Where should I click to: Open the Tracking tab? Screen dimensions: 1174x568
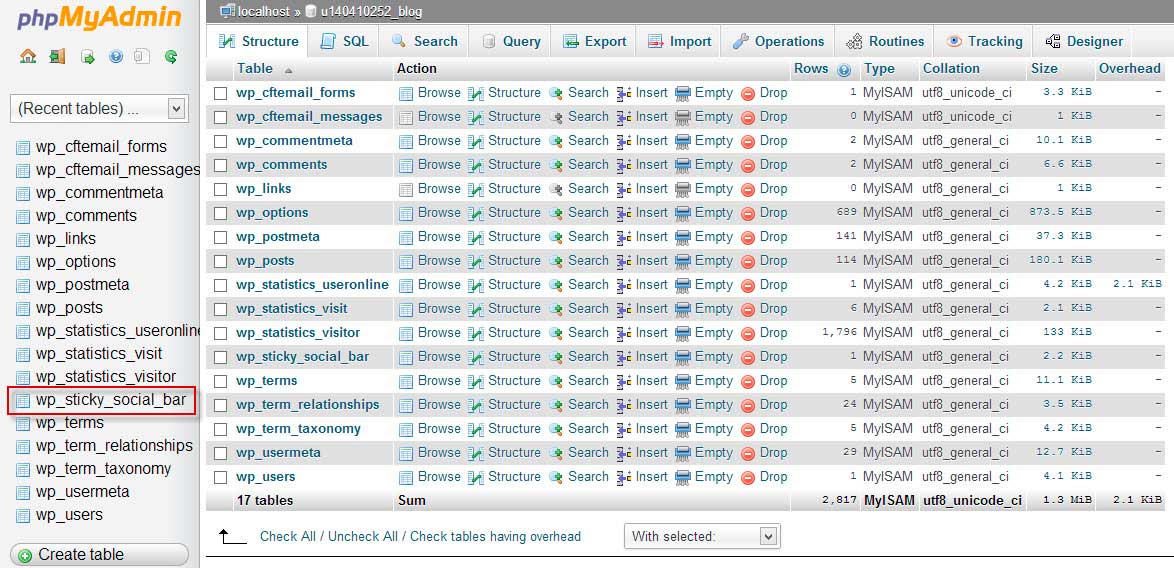(984, 42)
